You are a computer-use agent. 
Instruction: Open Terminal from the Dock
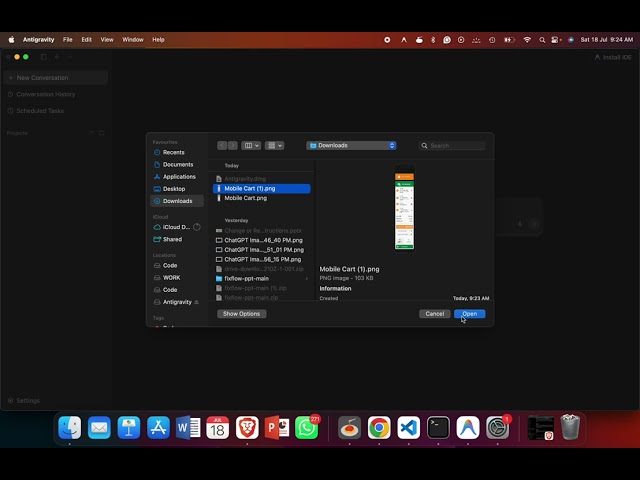click(438, 428)
